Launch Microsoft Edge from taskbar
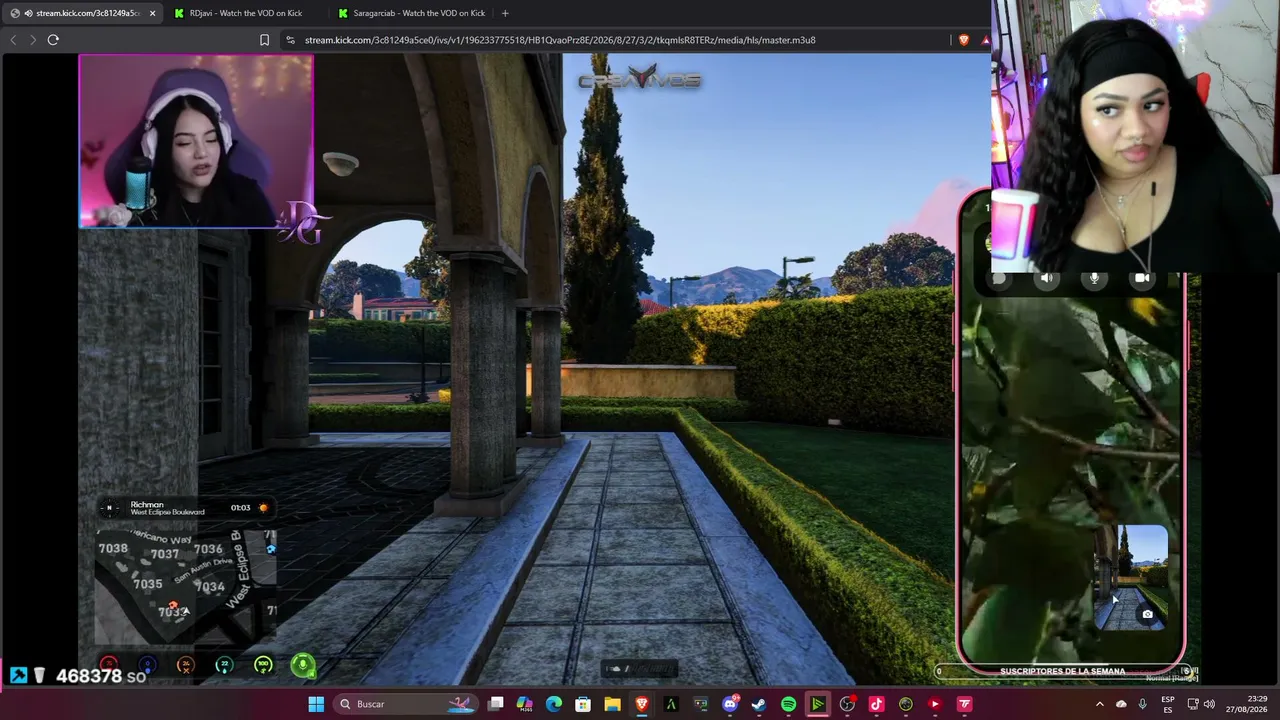1280x720 pixels. pyautogui.click(x=554, y=704)
